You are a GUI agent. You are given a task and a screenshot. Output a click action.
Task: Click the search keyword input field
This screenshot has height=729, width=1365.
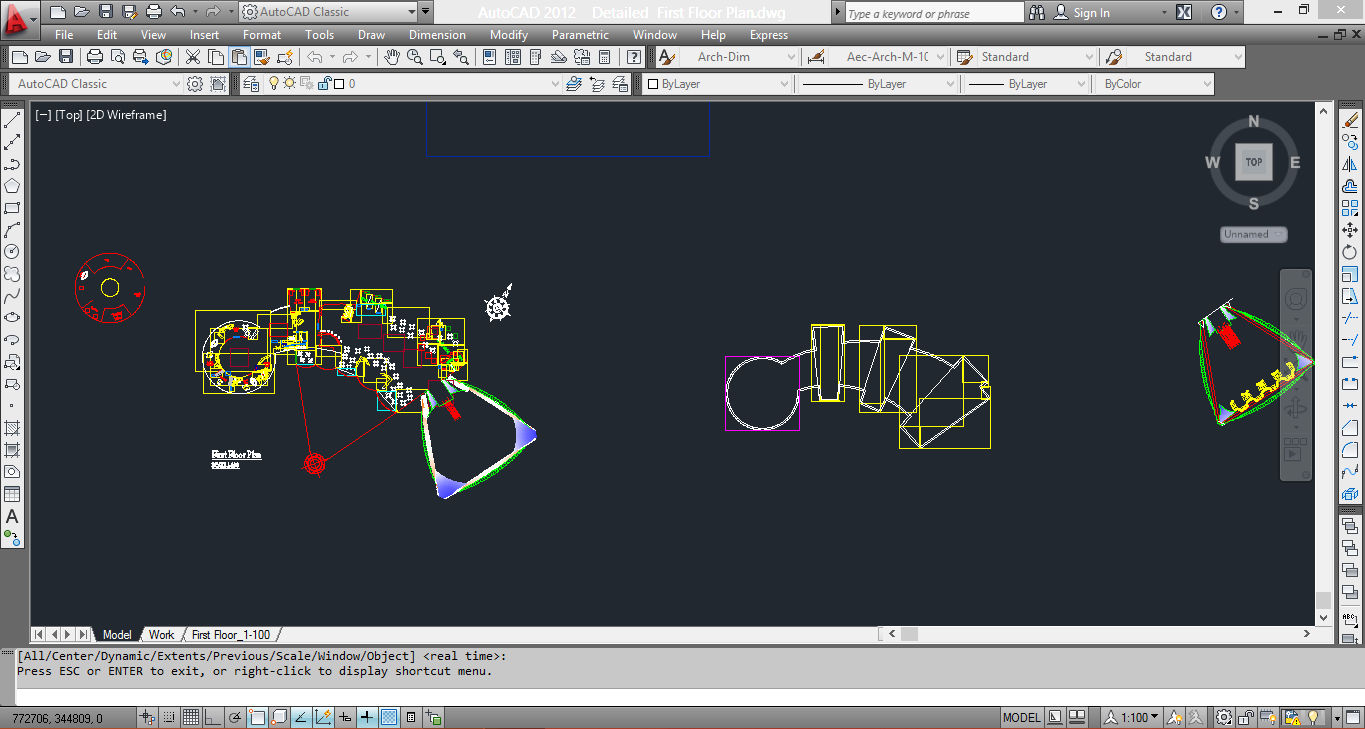tap(934, 13)
